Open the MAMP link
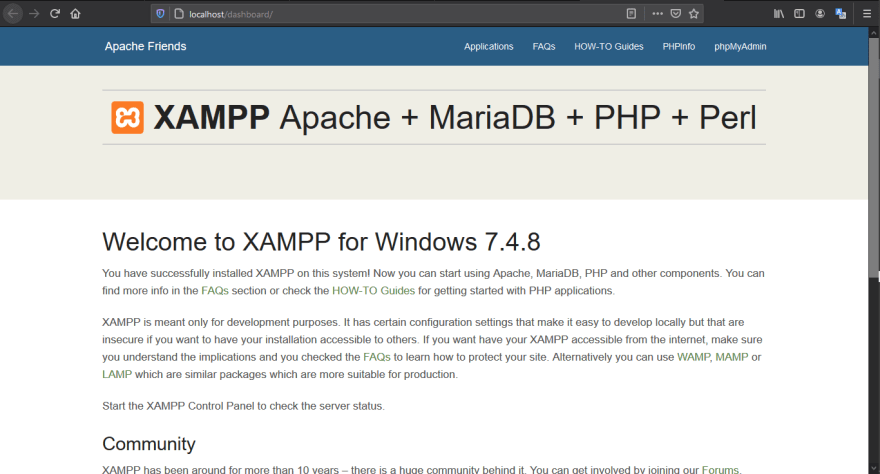The width and height of the screenshot is (880, 474). coord(732,357)
